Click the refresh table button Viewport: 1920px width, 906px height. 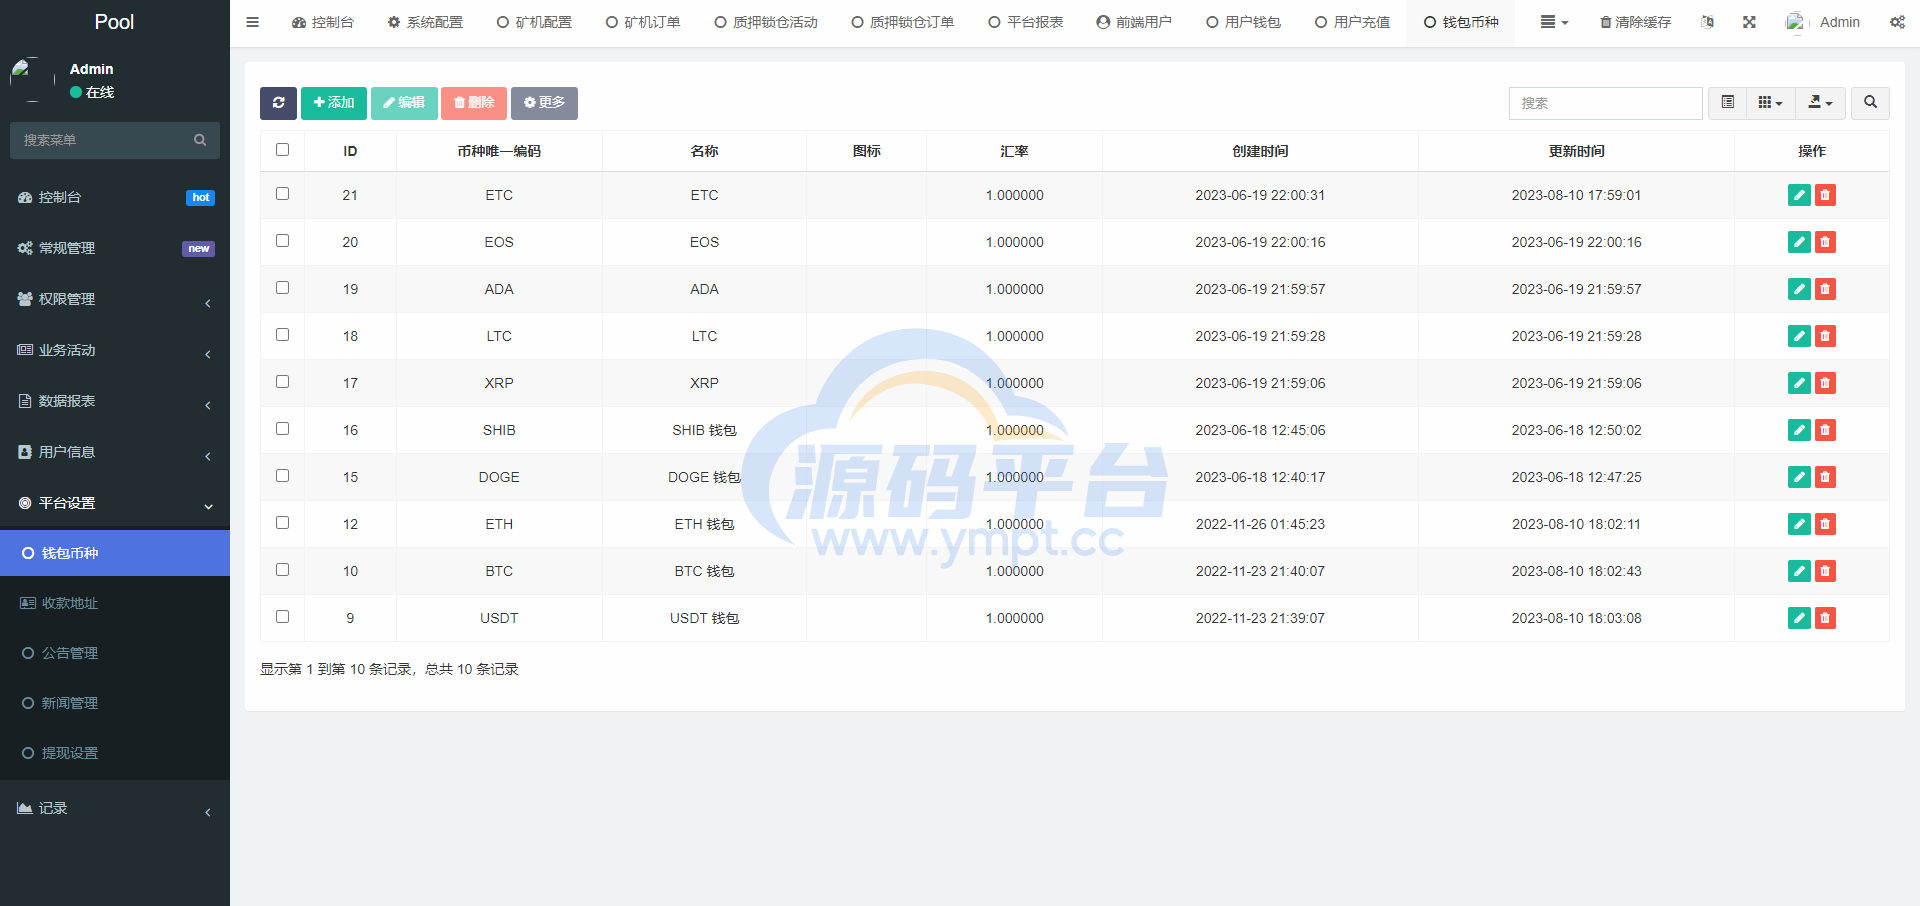[x=278, y=103]
